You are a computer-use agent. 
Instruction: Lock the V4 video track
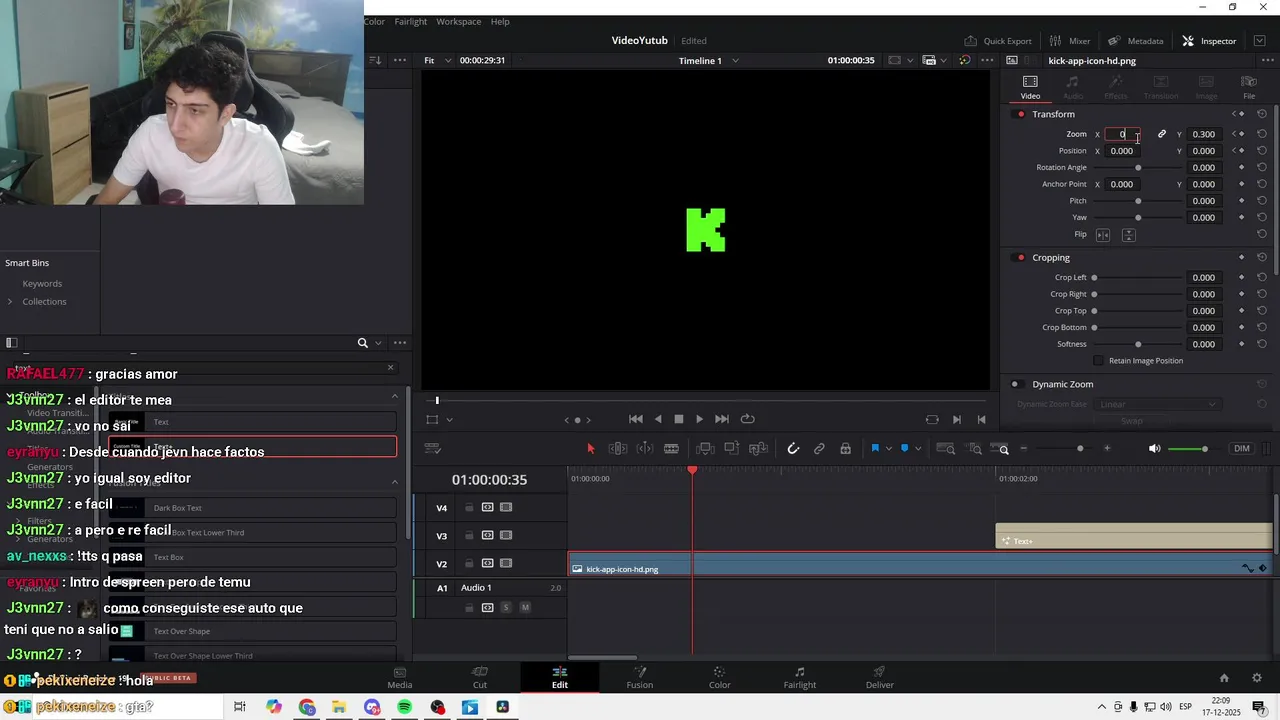click(x=469, y=508)
